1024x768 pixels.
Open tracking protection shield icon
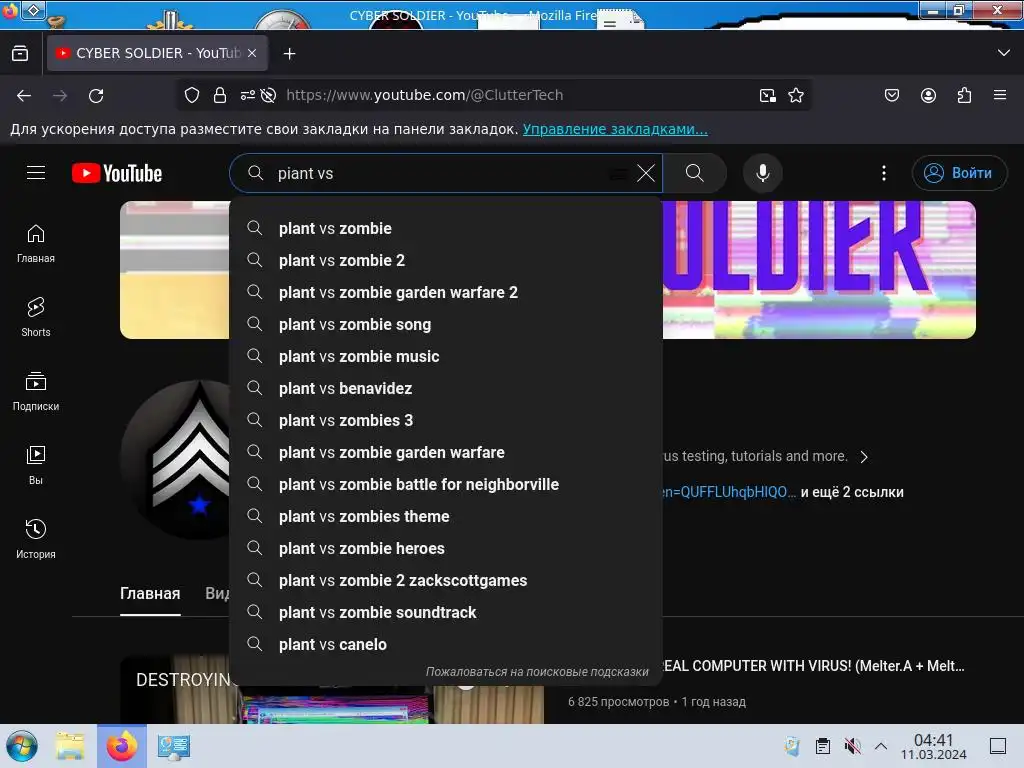point(191,95)
